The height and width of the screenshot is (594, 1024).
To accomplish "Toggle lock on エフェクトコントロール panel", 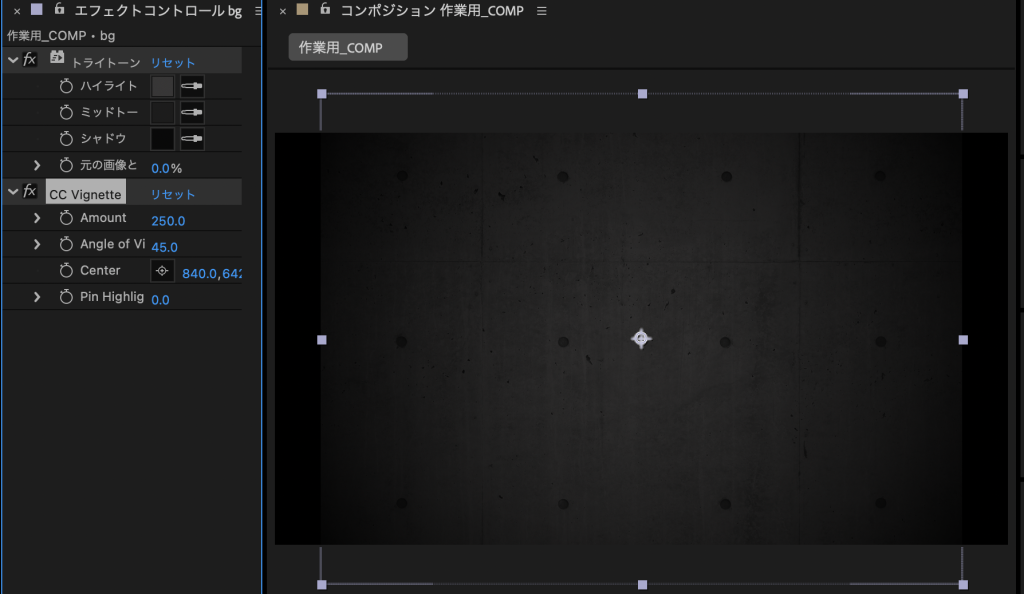I will coord(59,10).
